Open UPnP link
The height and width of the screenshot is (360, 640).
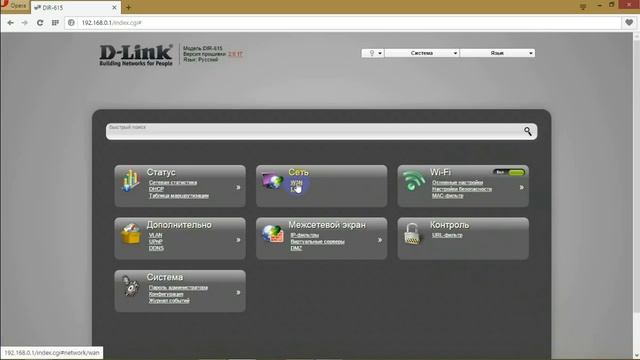point(156,242)
